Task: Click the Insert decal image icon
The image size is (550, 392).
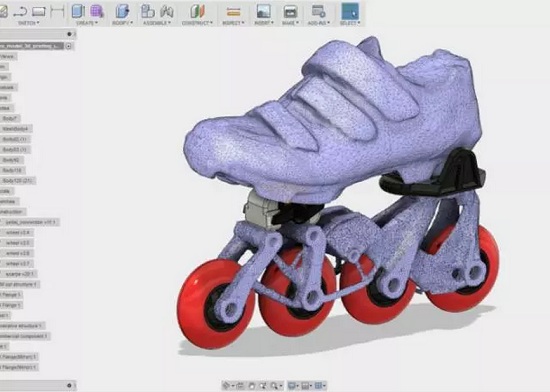Action: (263, 12)
